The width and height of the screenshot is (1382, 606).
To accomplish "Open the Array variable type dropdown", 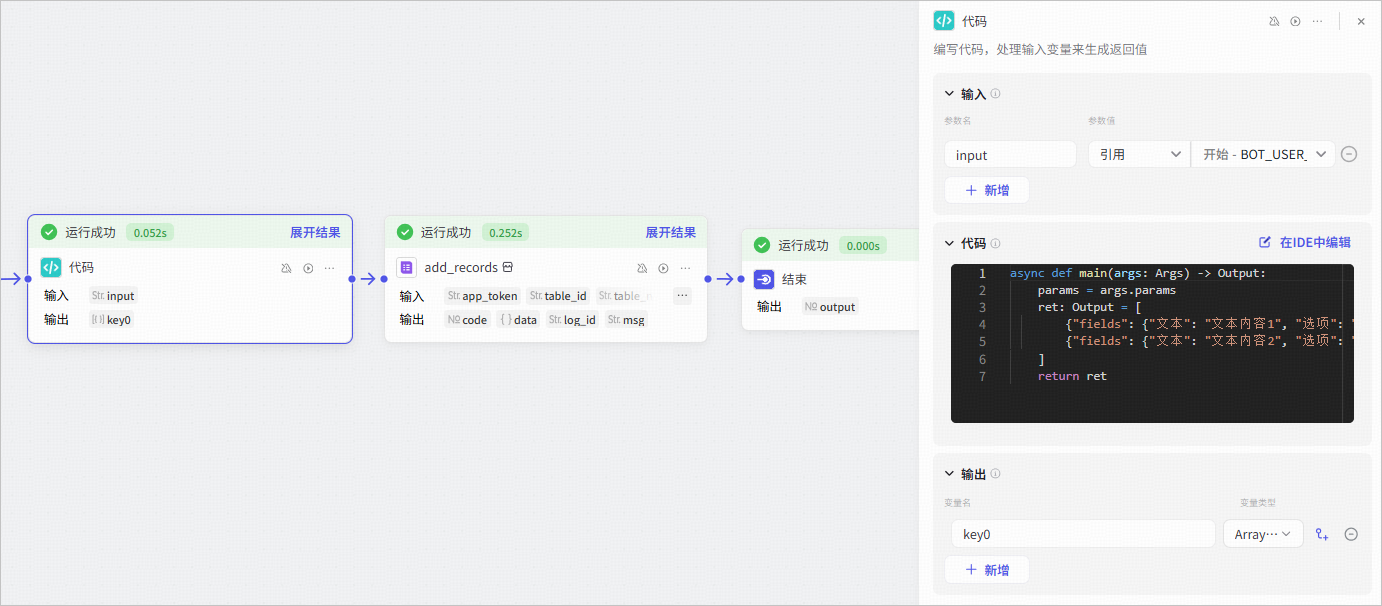I will 1263,535.
